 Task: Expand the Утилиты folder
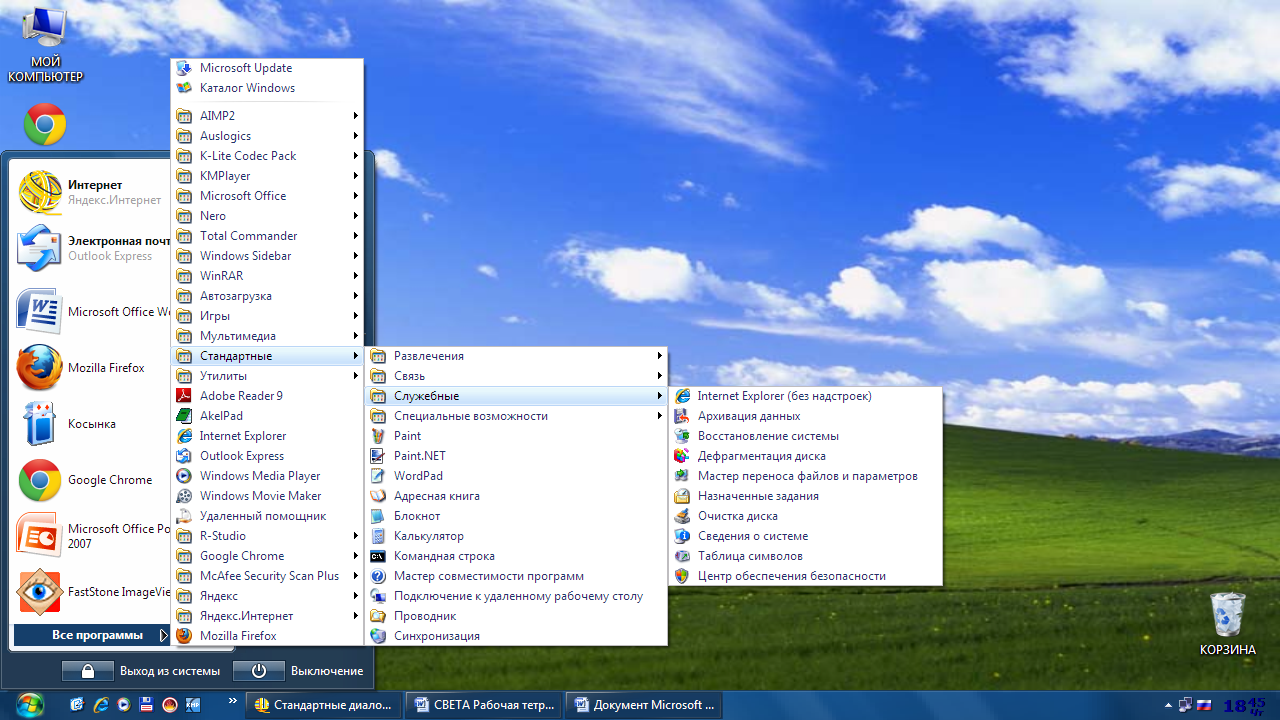(x=267, y=376)
